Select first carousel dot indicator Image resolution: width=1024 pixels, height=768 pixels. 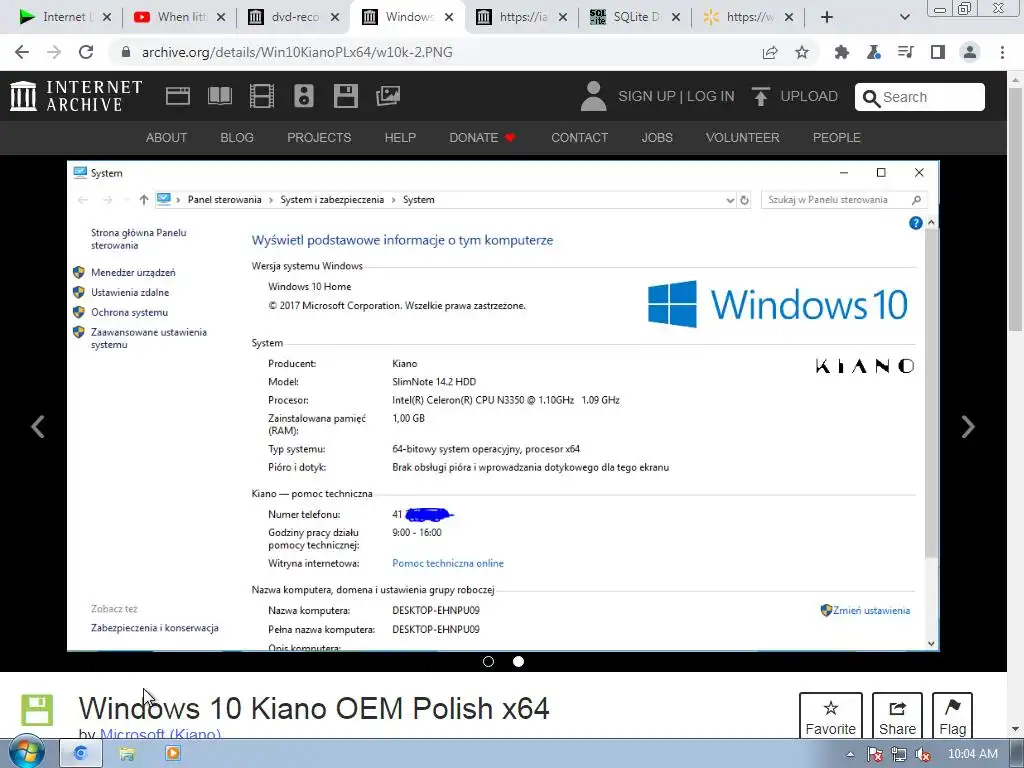(x=488, y=662)
